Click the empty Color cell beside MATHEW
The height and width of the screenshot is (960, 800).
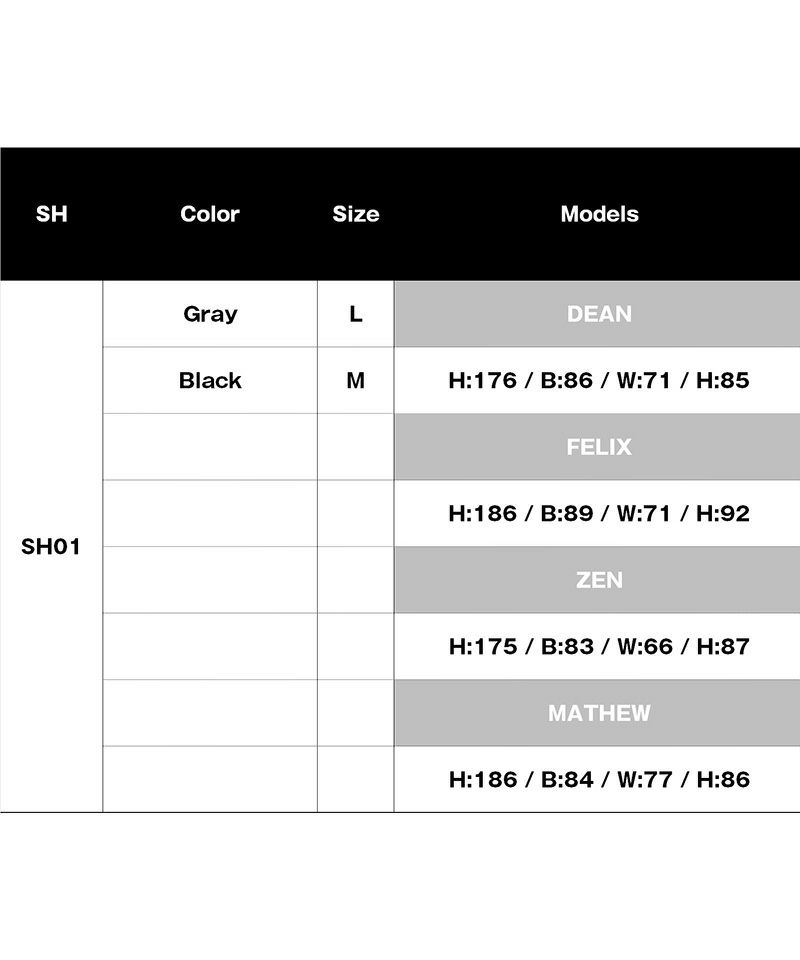210,713
